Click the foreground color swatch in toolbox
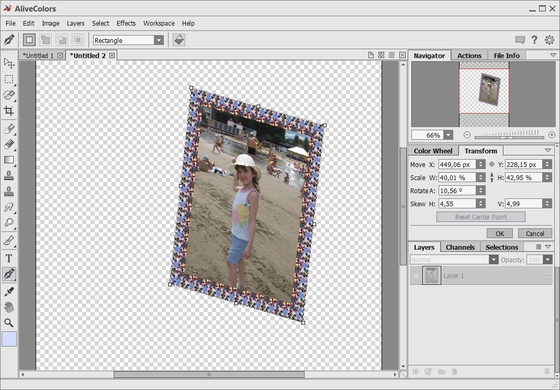This screenshot has width=560, height=390. (x=9, y=339)
